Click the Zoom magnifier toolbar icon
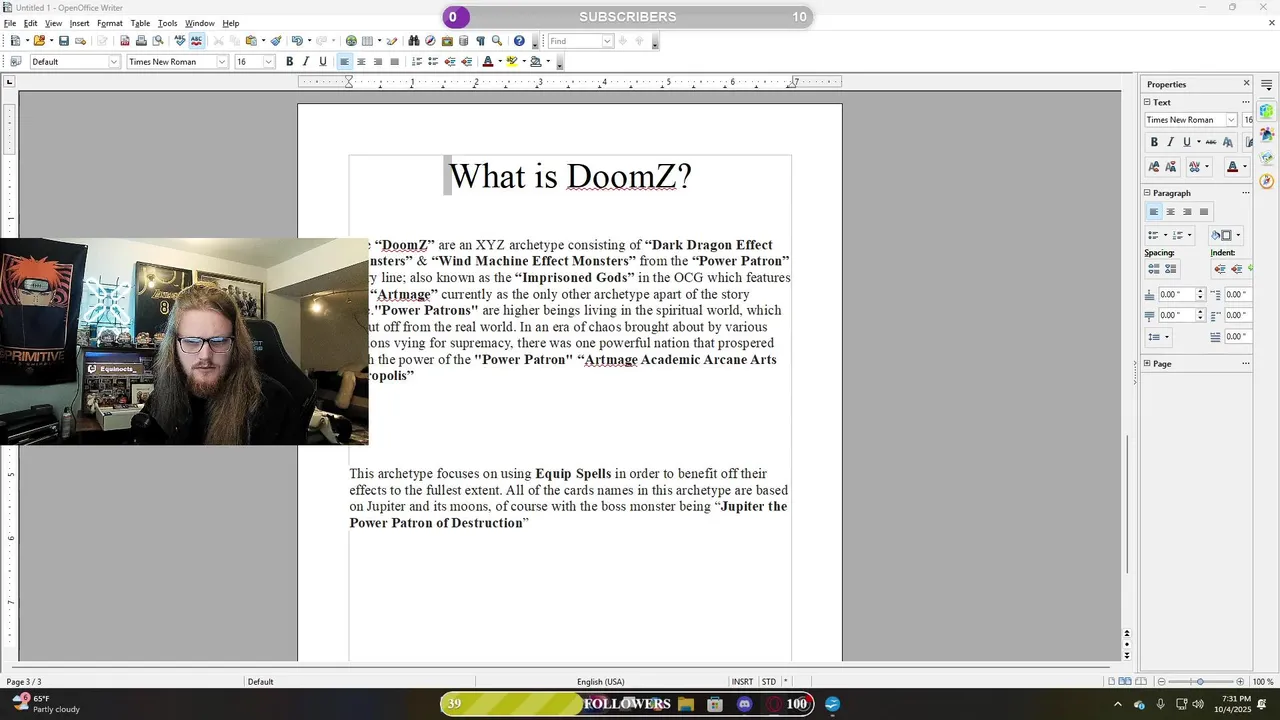The image size is (1280, 720). click(x=496, y=41)
